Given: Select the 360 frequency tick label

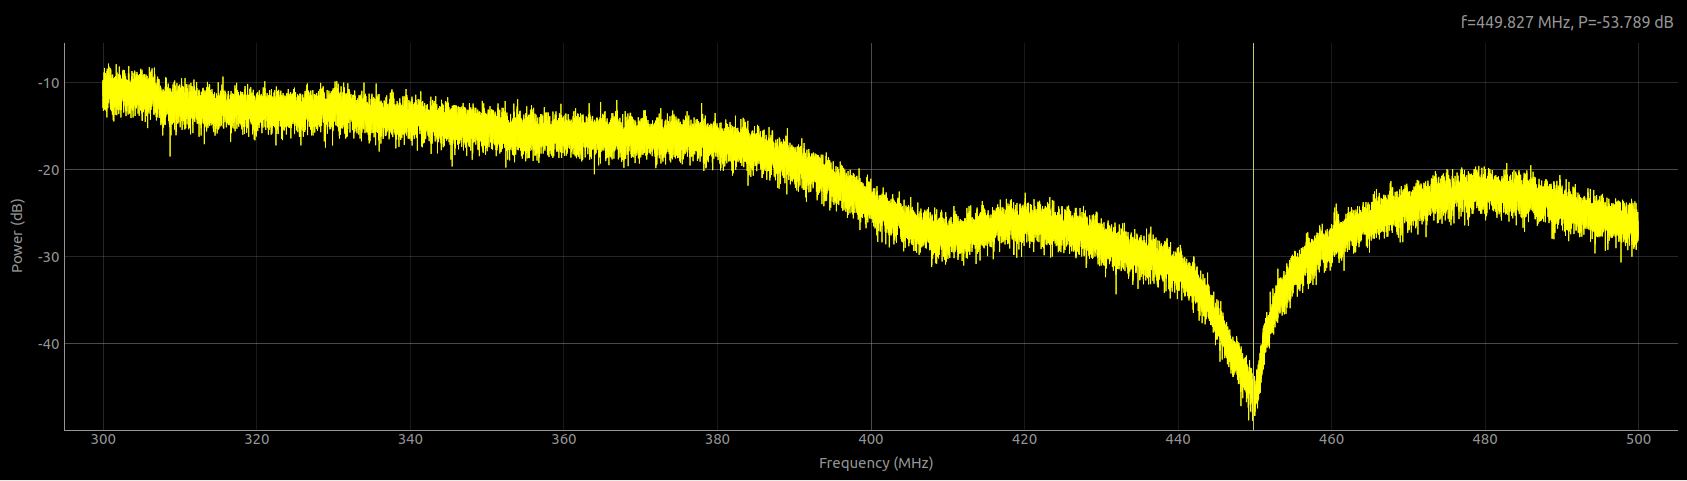Looking at the screenshot, I should pyautogui.click(x=564, y=440).
